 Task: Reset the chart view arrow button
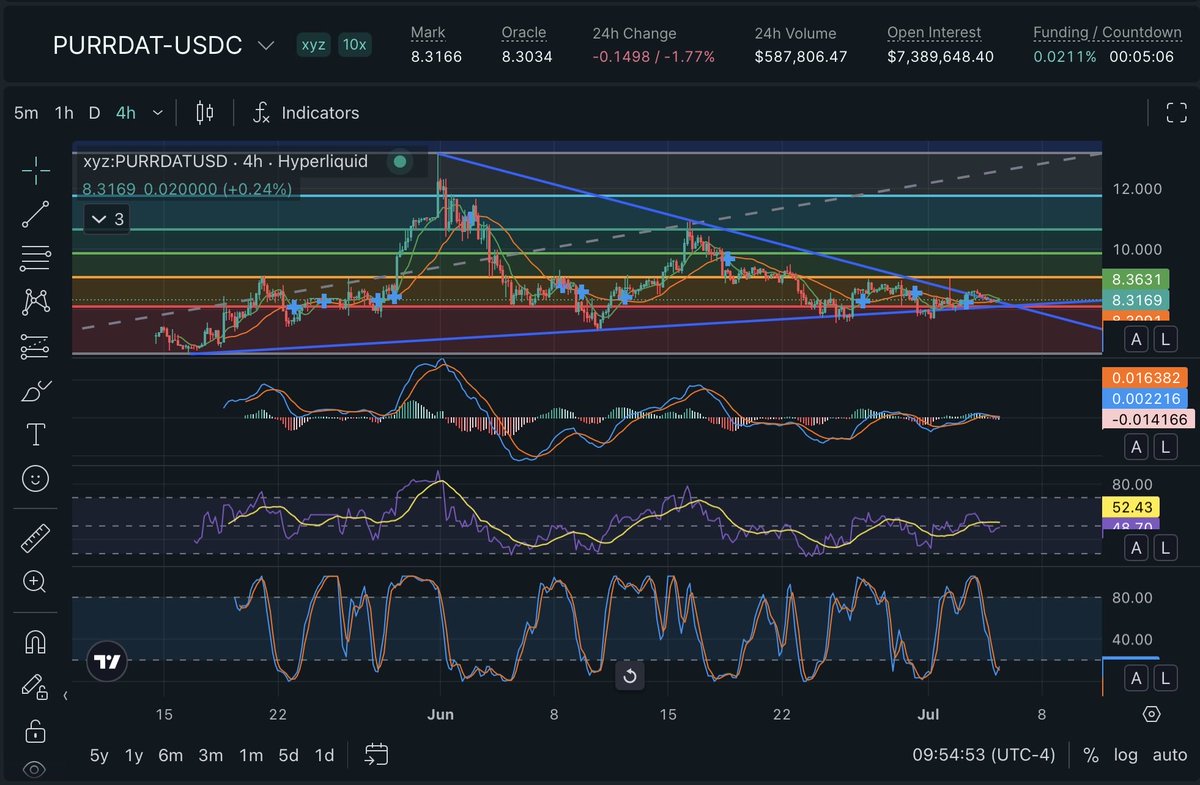click(630, 677)
